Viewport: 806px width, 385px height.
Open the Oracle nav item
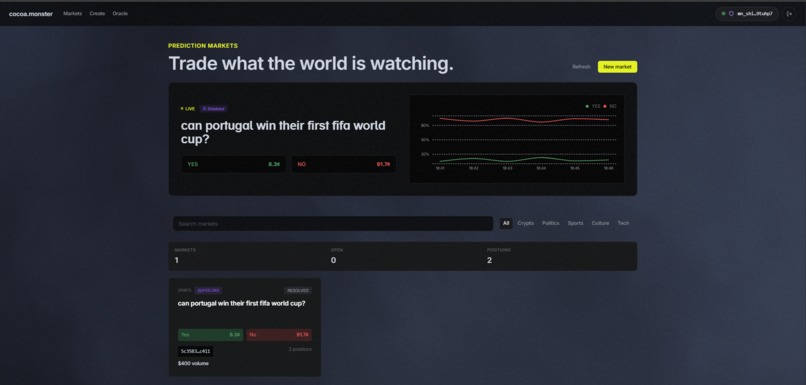(x=120, y=13)
